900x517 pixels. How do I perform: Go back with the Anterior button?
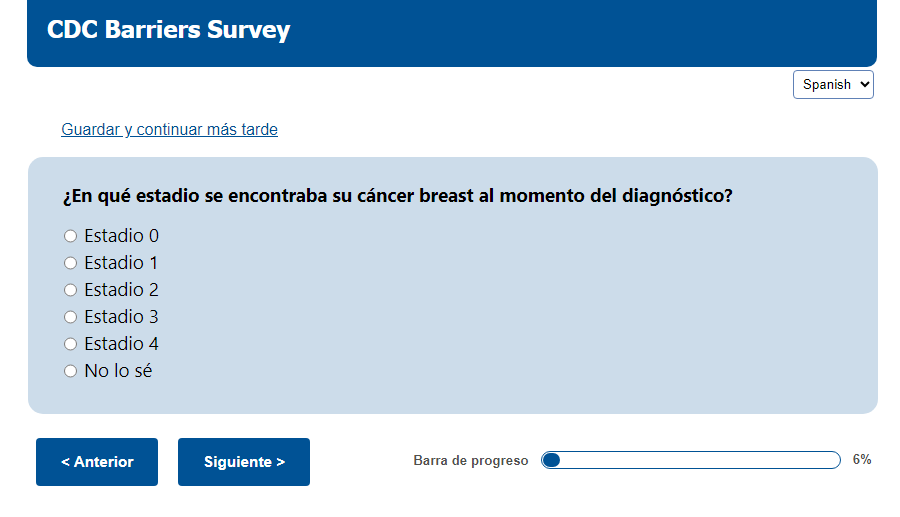pos(97,462)
